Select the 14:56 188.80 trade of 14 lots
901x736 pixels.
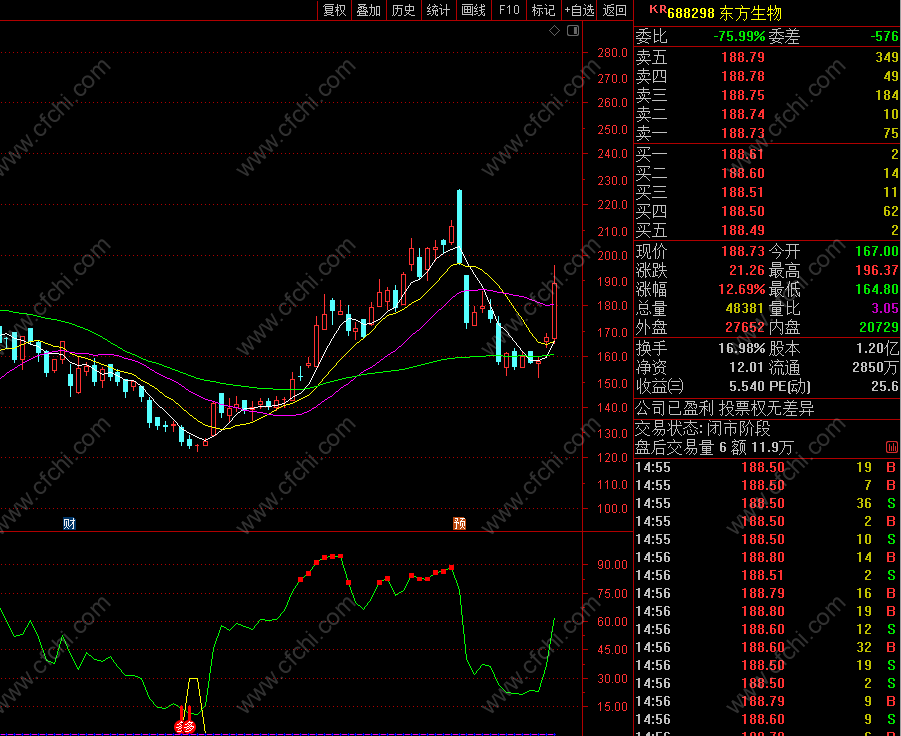(x=767, y=557)
